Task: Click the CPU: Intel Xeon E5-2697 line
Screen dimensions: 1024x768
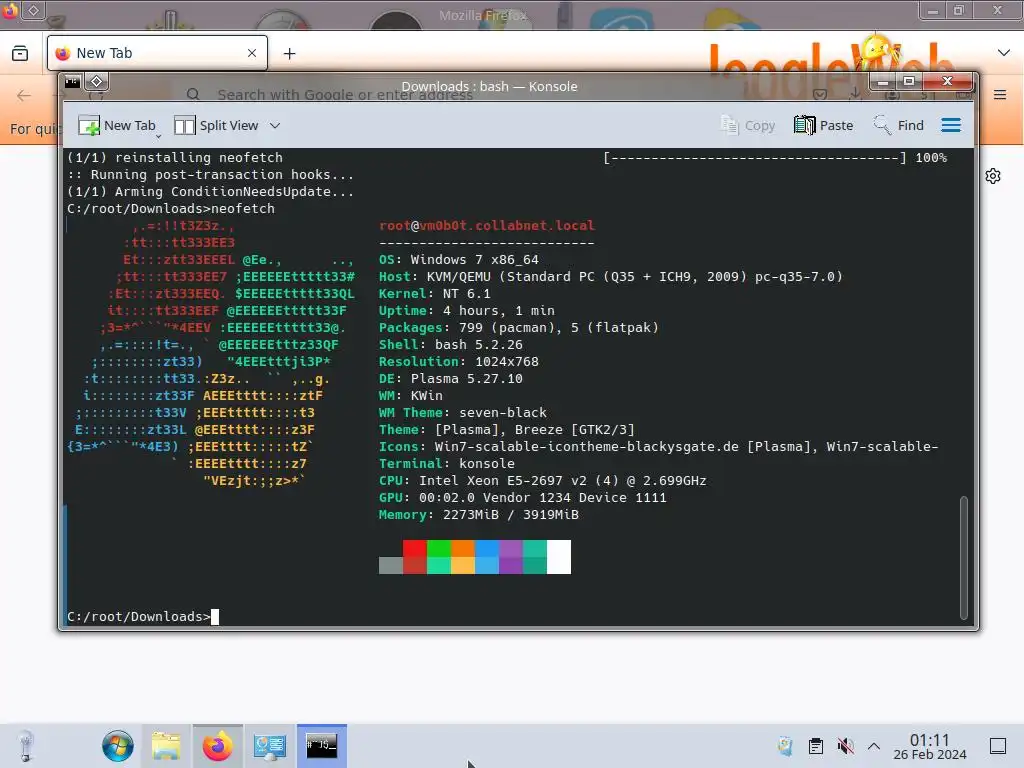Action: (x=543, y=480)
